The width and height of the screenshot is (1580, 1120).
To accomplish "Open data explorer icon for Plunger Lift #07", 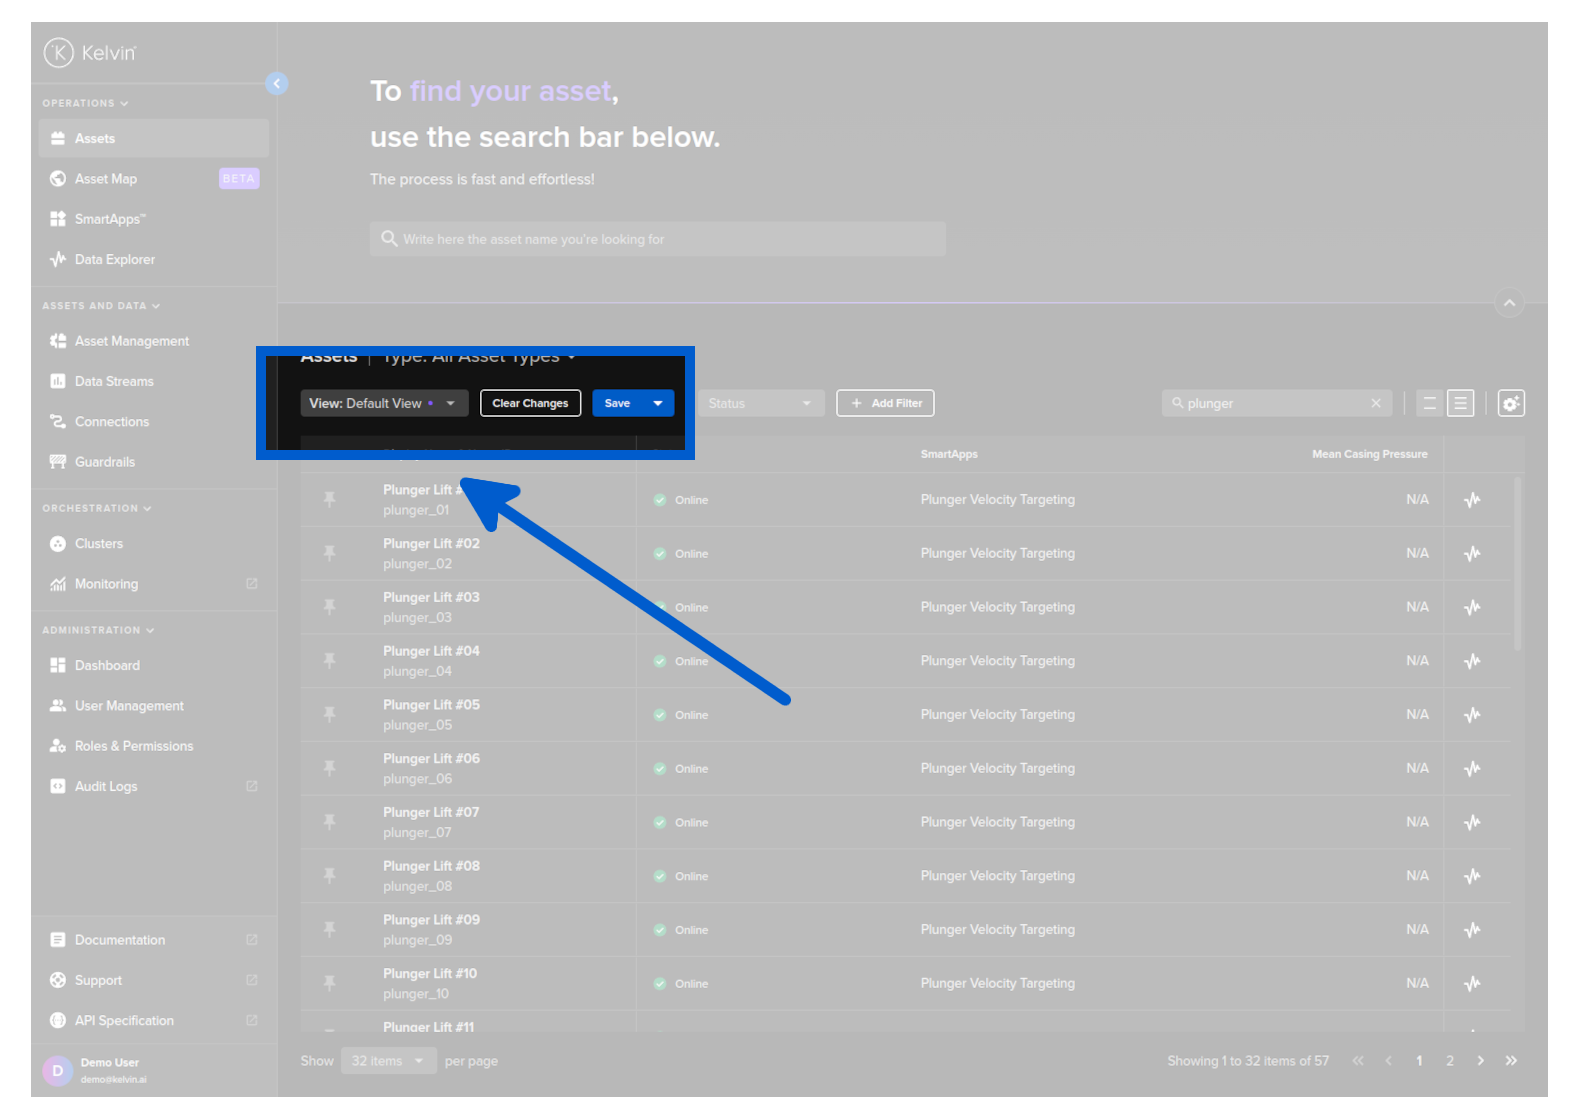I will point(1472,823).
